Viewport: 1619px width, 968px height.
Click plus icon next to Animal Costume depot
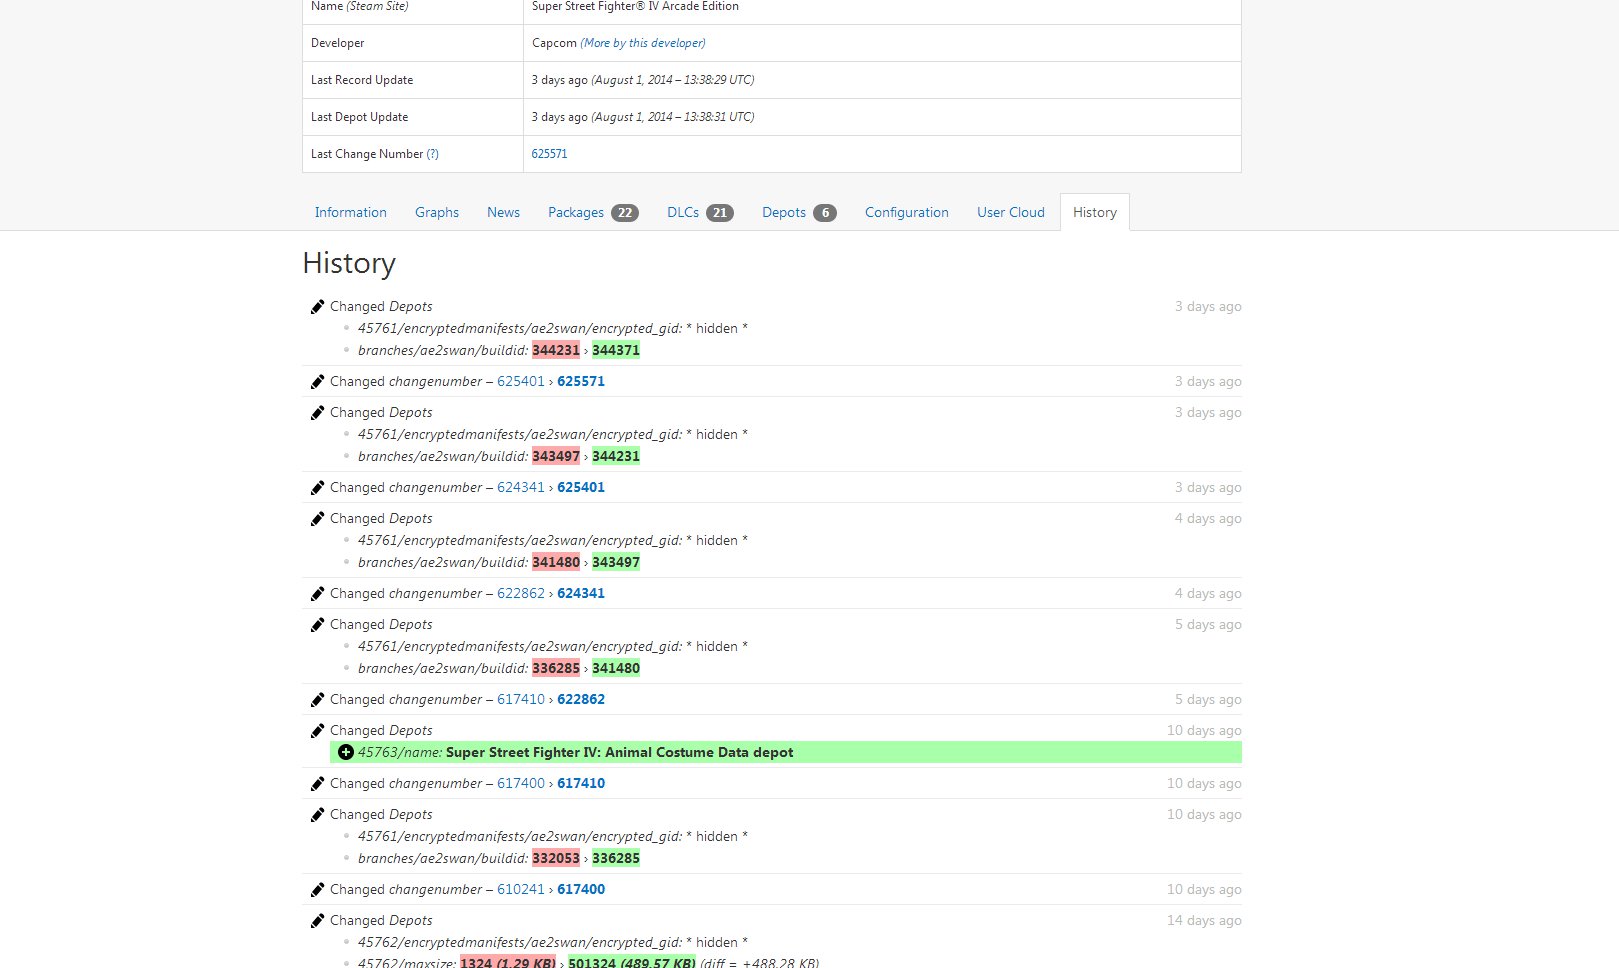click(346, 753)
